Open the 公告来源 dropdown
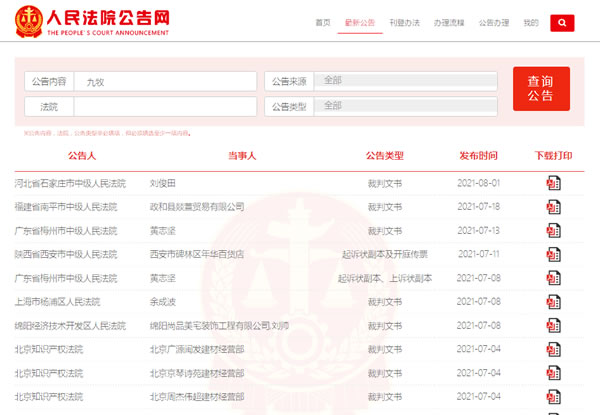The image size is (600, 415). point(405,81)
